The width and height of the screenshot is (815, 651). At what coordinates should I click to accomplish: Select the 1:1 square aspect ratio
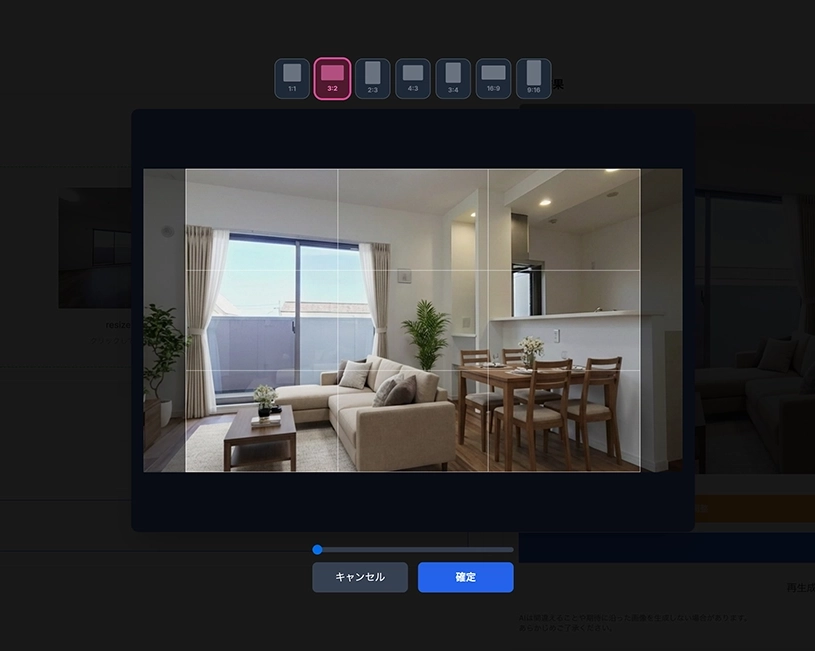point(292,78)
